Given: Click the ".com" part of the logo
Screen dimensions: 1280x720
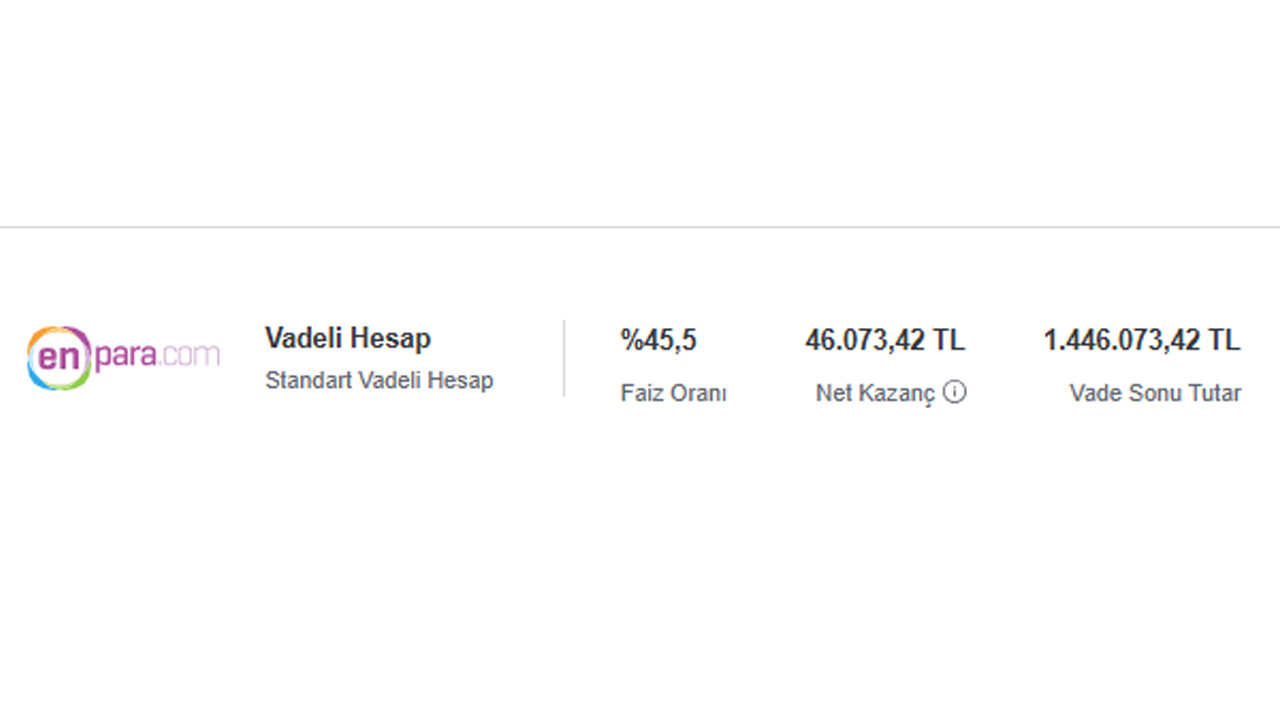Looking at the screenshot, I should point(188,354).
